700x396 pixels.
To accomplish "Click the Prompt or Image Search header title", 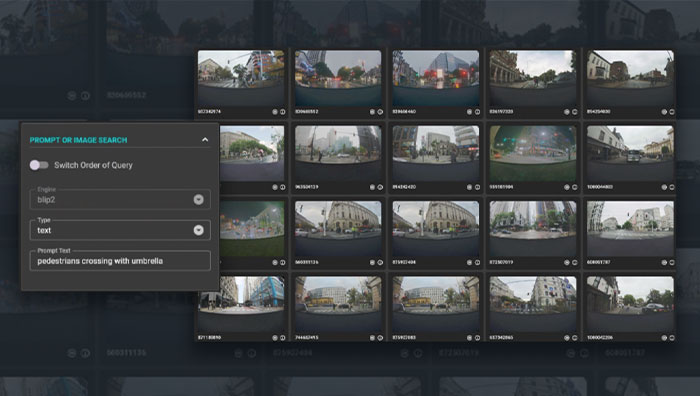I will (79, 140).
